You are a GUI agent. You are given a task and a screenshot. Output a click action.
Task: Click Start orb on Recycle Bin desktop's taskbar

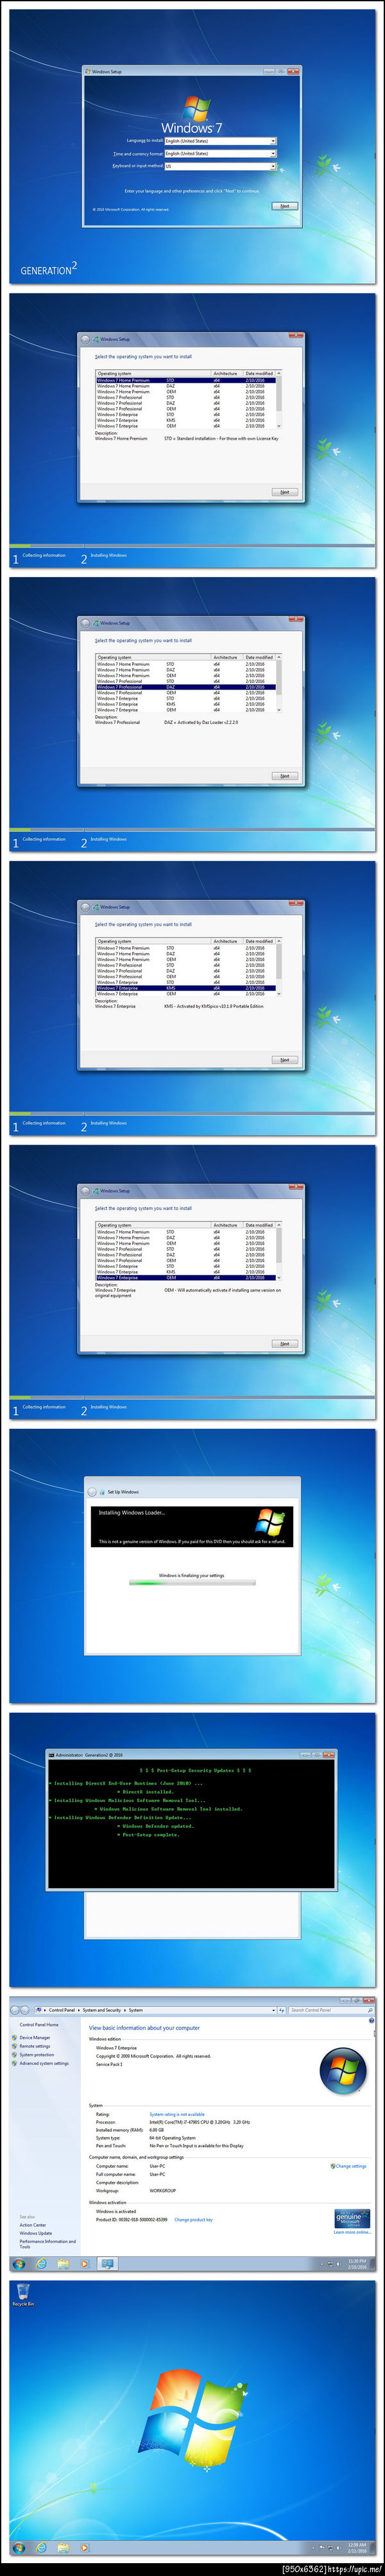coord(19,2548)
